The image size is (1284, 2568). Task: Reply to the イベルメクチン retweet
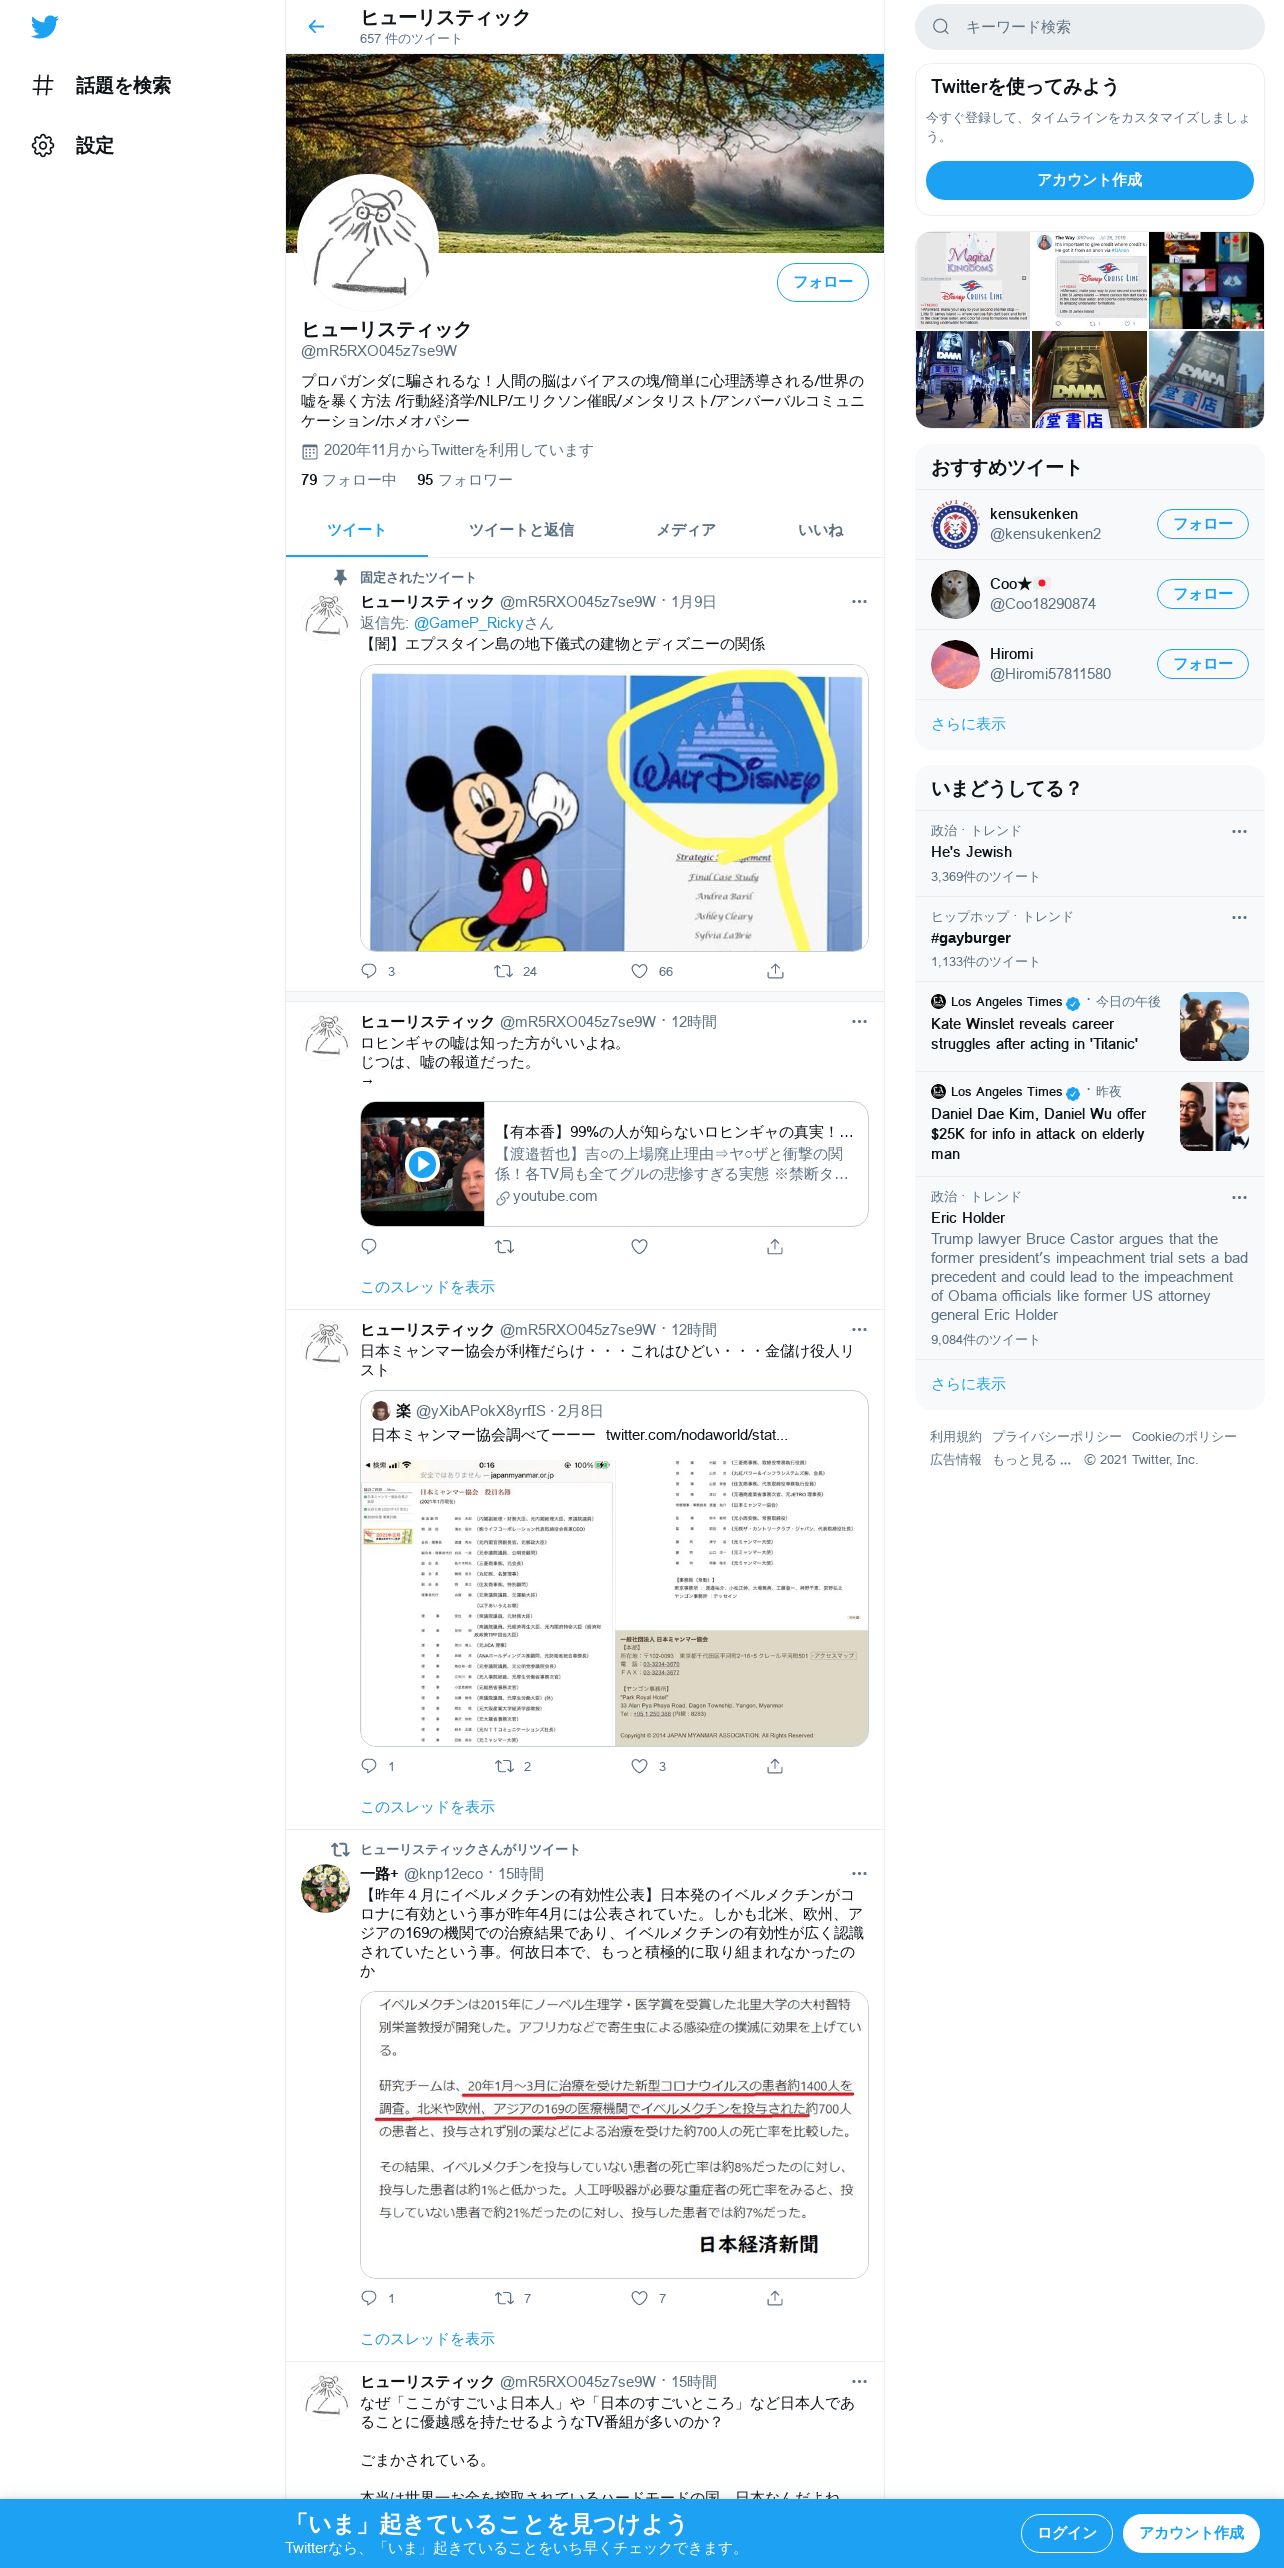click(x=369, y=2299)
